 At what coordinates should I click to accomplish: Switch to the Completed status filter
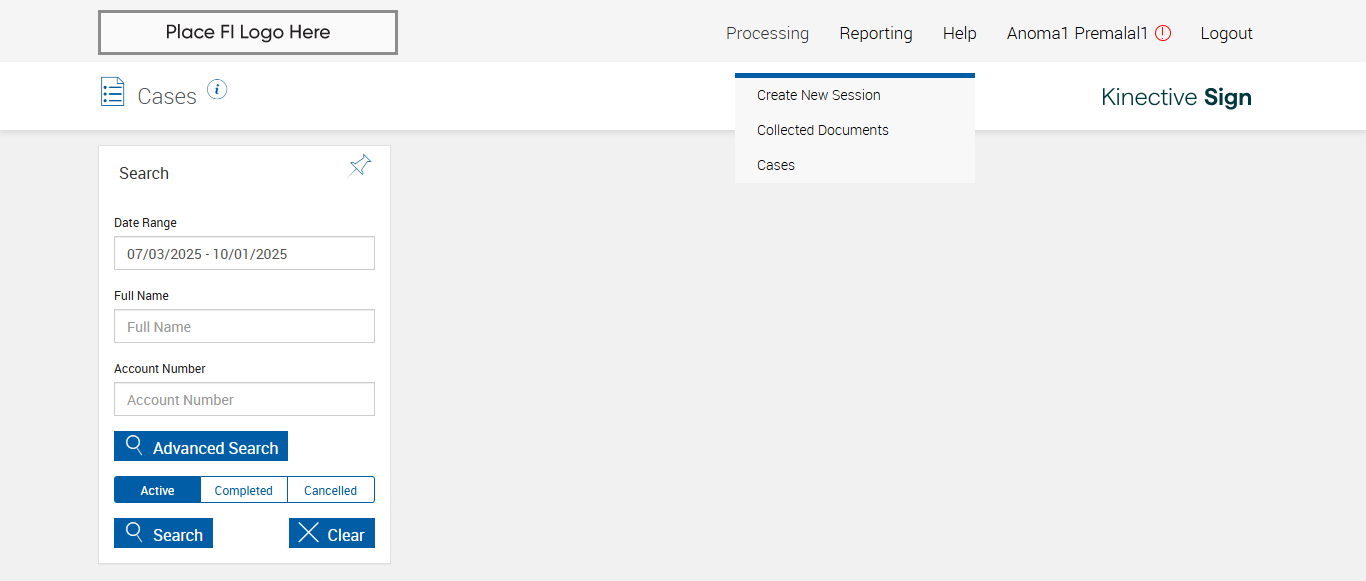tap(244, 490)
